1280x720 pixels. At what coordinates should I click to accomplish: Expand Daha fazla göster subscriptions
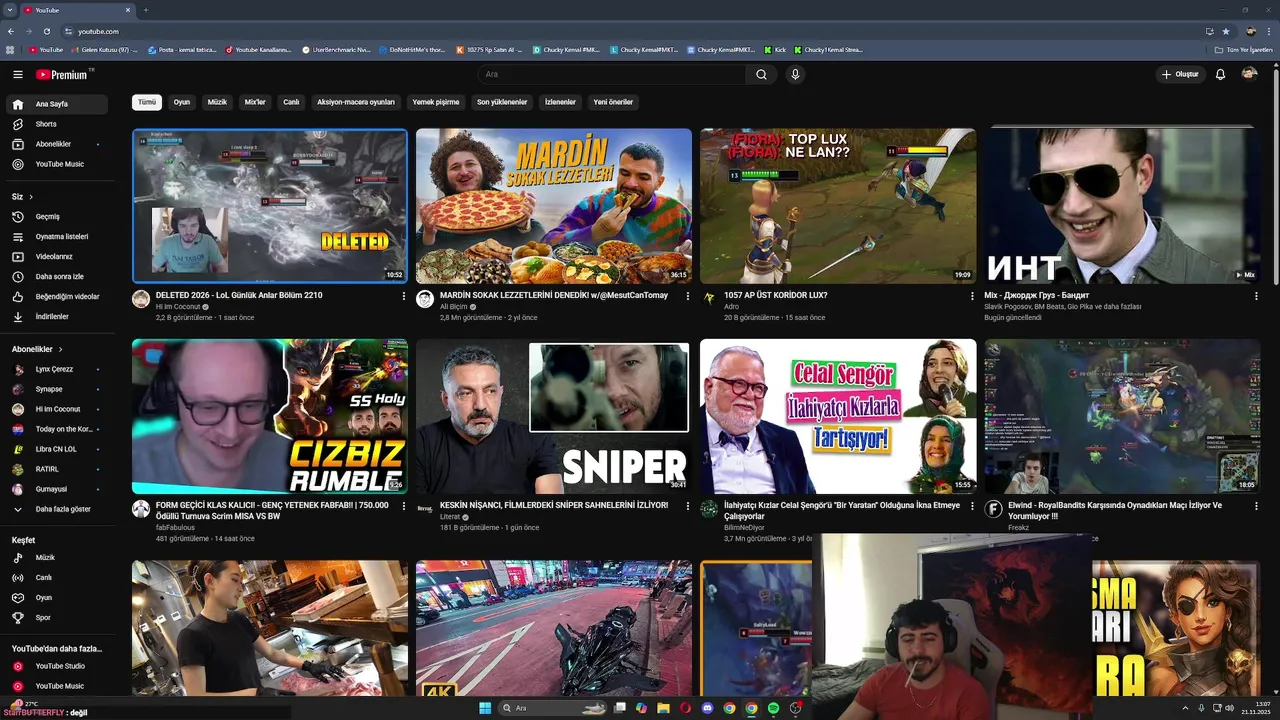point(57,509)
